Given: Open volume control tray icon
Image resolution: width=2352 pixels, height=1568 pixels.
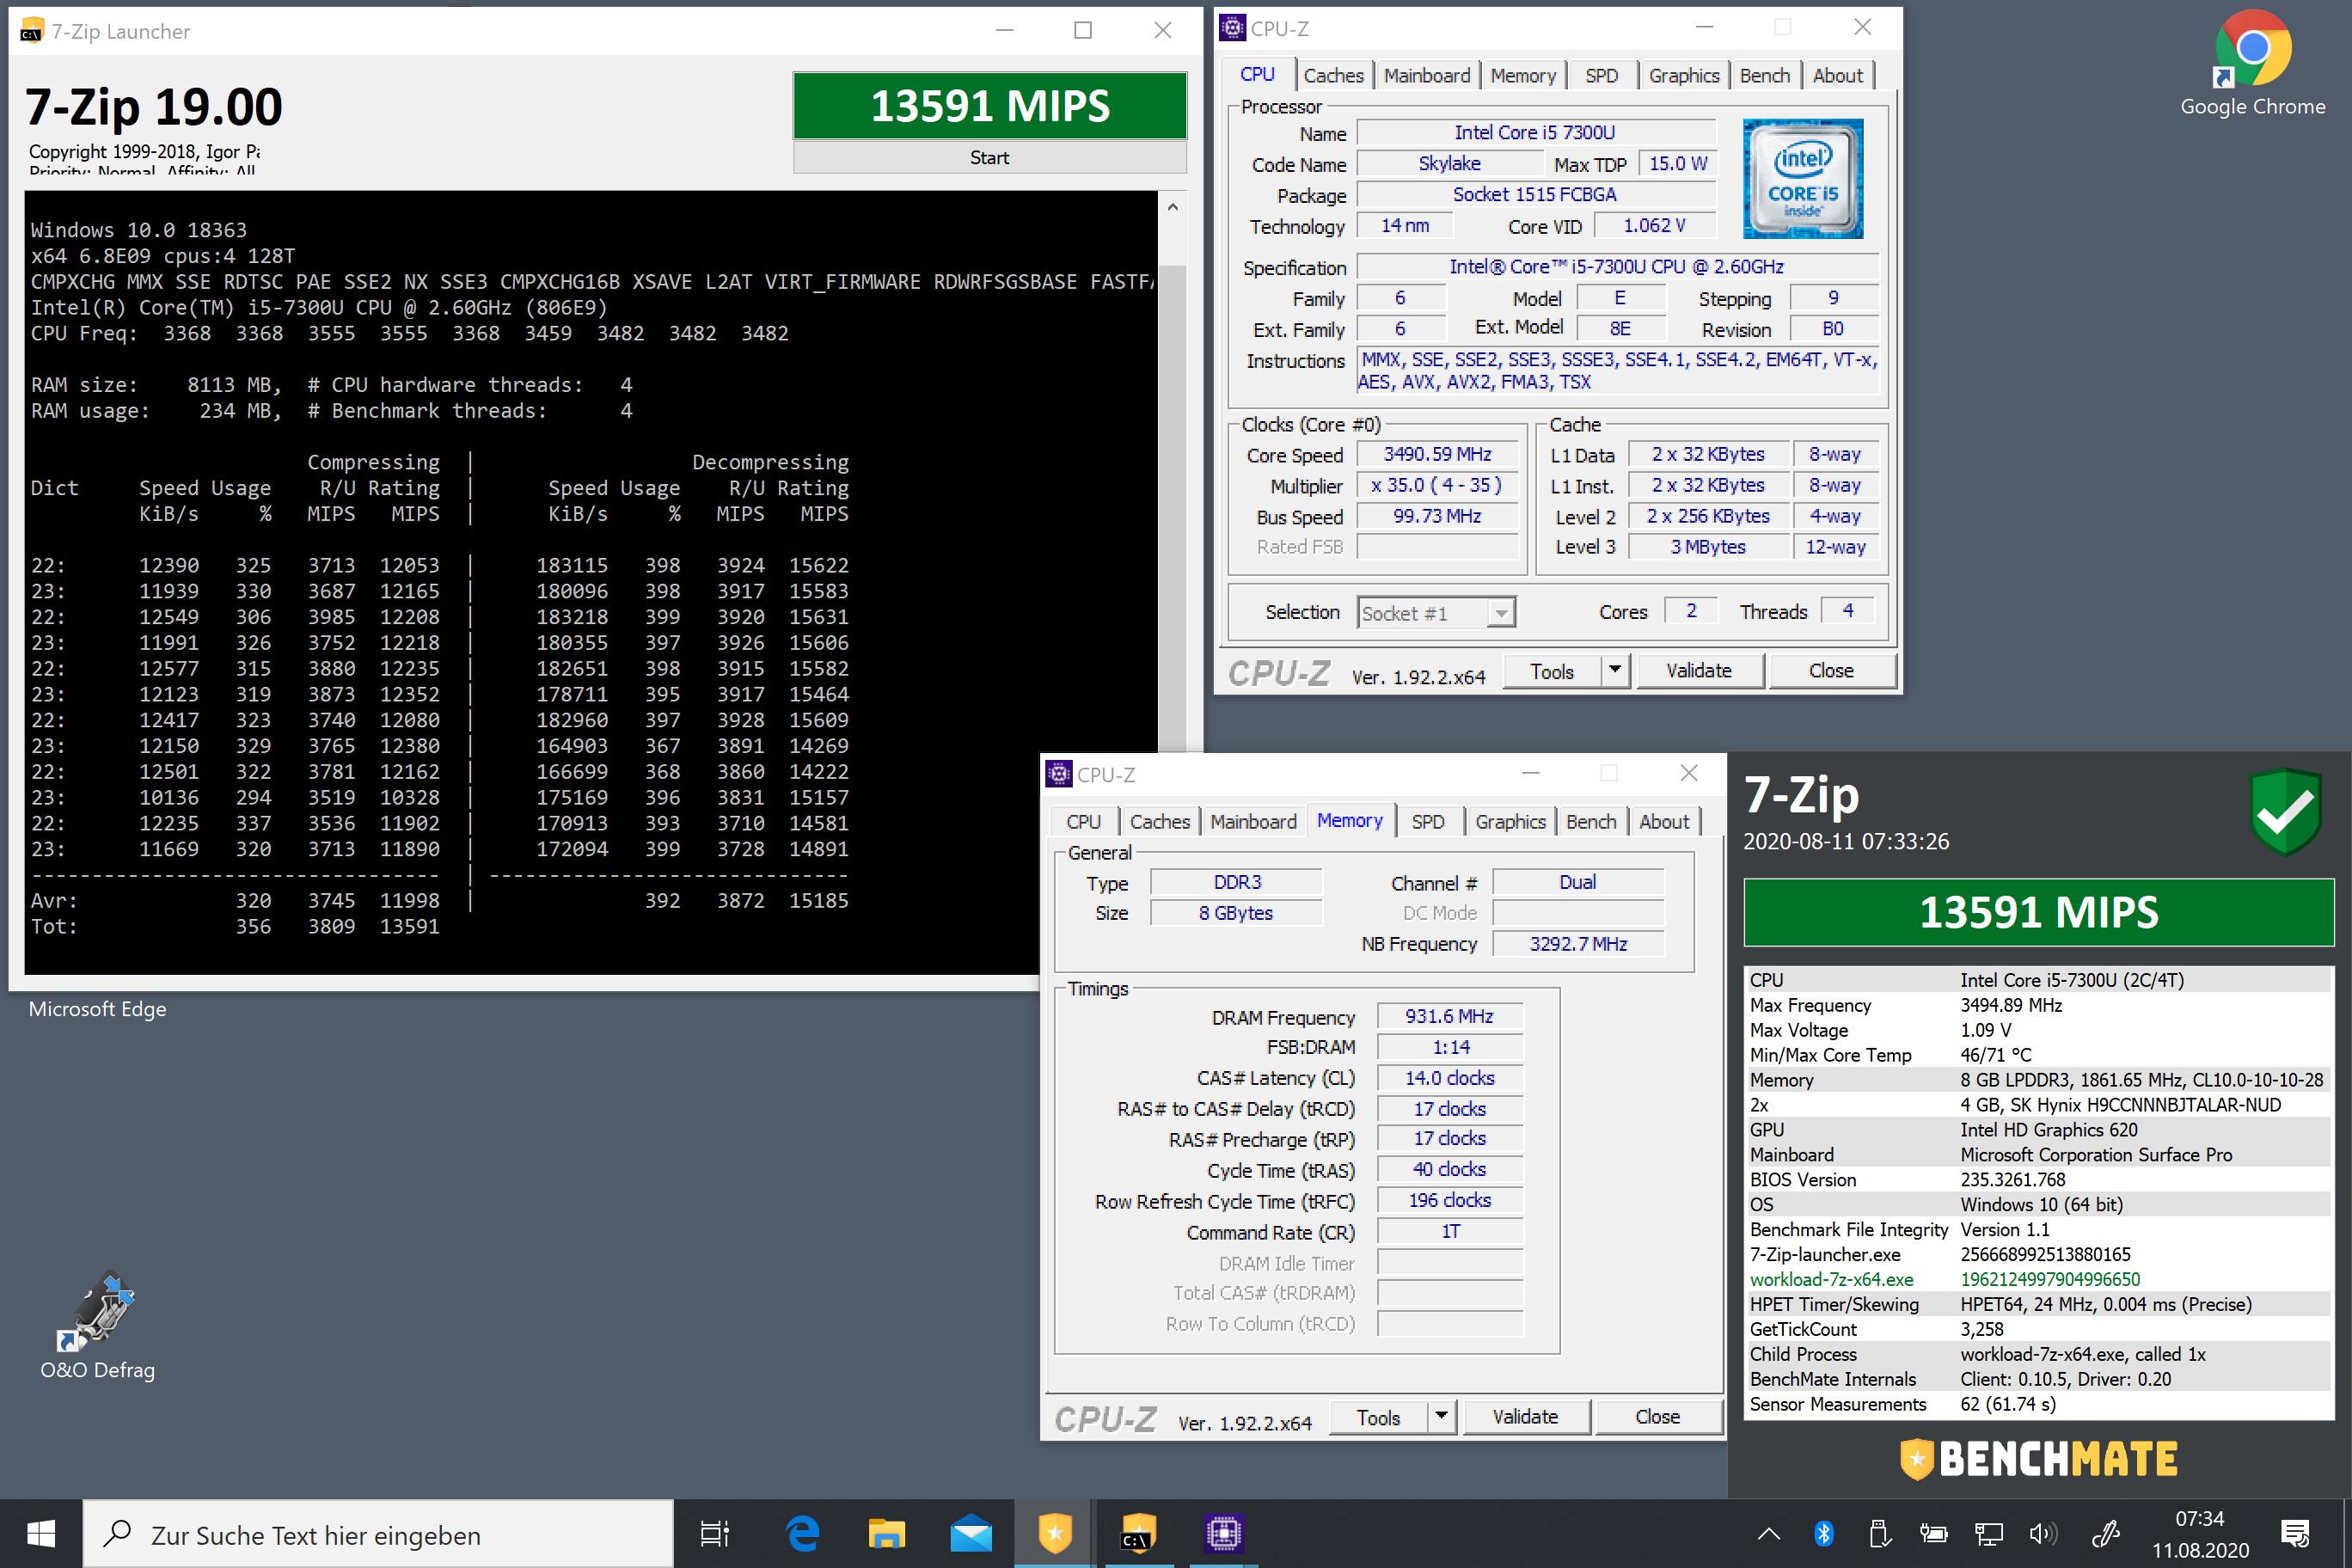Looking at the screenshot, I should point(2043,1534).
